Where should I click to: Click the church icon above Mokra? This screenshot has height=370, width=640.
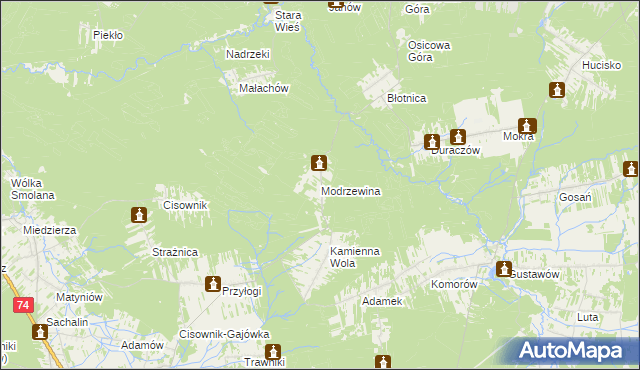click(527, 126)
